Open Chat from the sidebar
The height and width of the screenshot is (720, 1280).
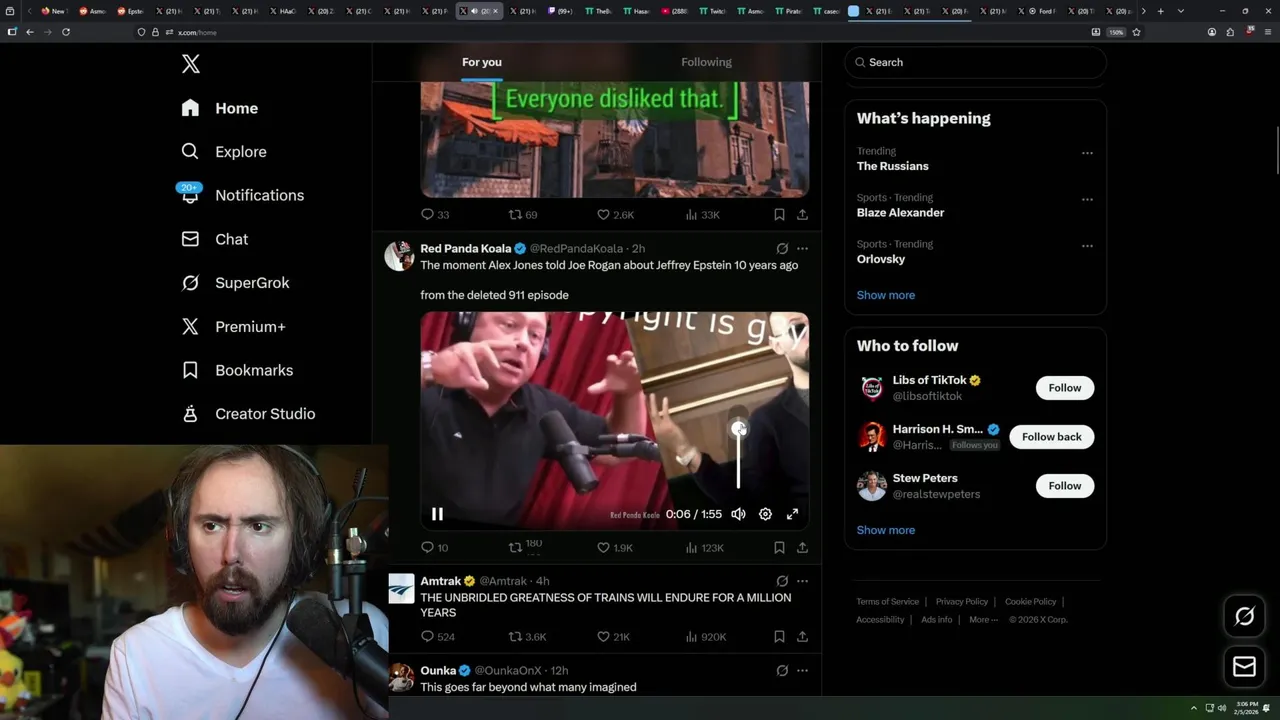point(215,239)
